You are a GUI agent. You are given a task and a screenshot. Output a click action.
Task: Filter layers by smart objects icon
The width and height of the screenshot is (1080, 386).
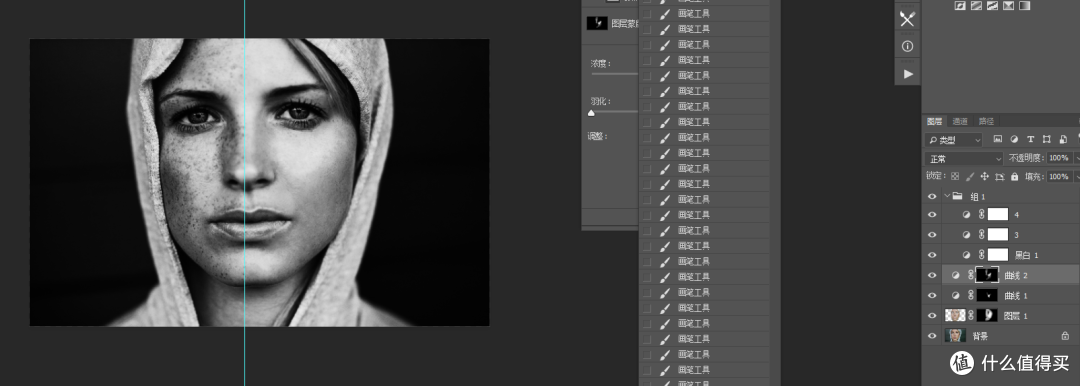(x=1063, y=139)
